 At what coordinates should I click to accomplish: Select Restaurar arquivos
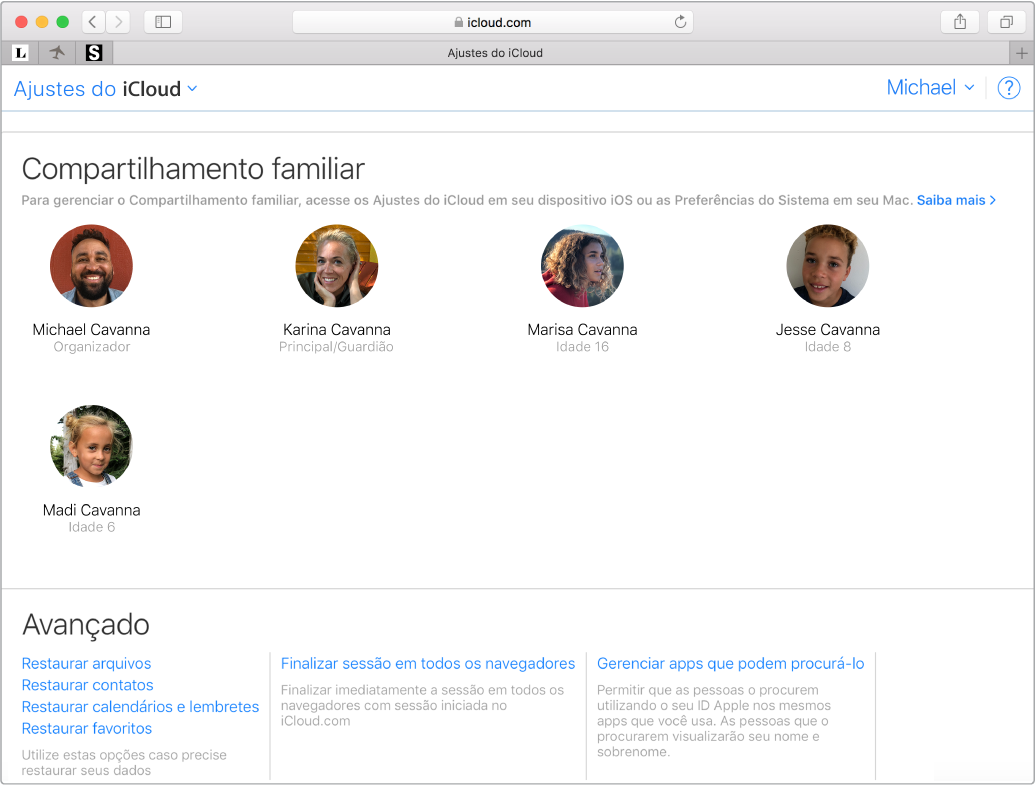(x=86, y=663)
